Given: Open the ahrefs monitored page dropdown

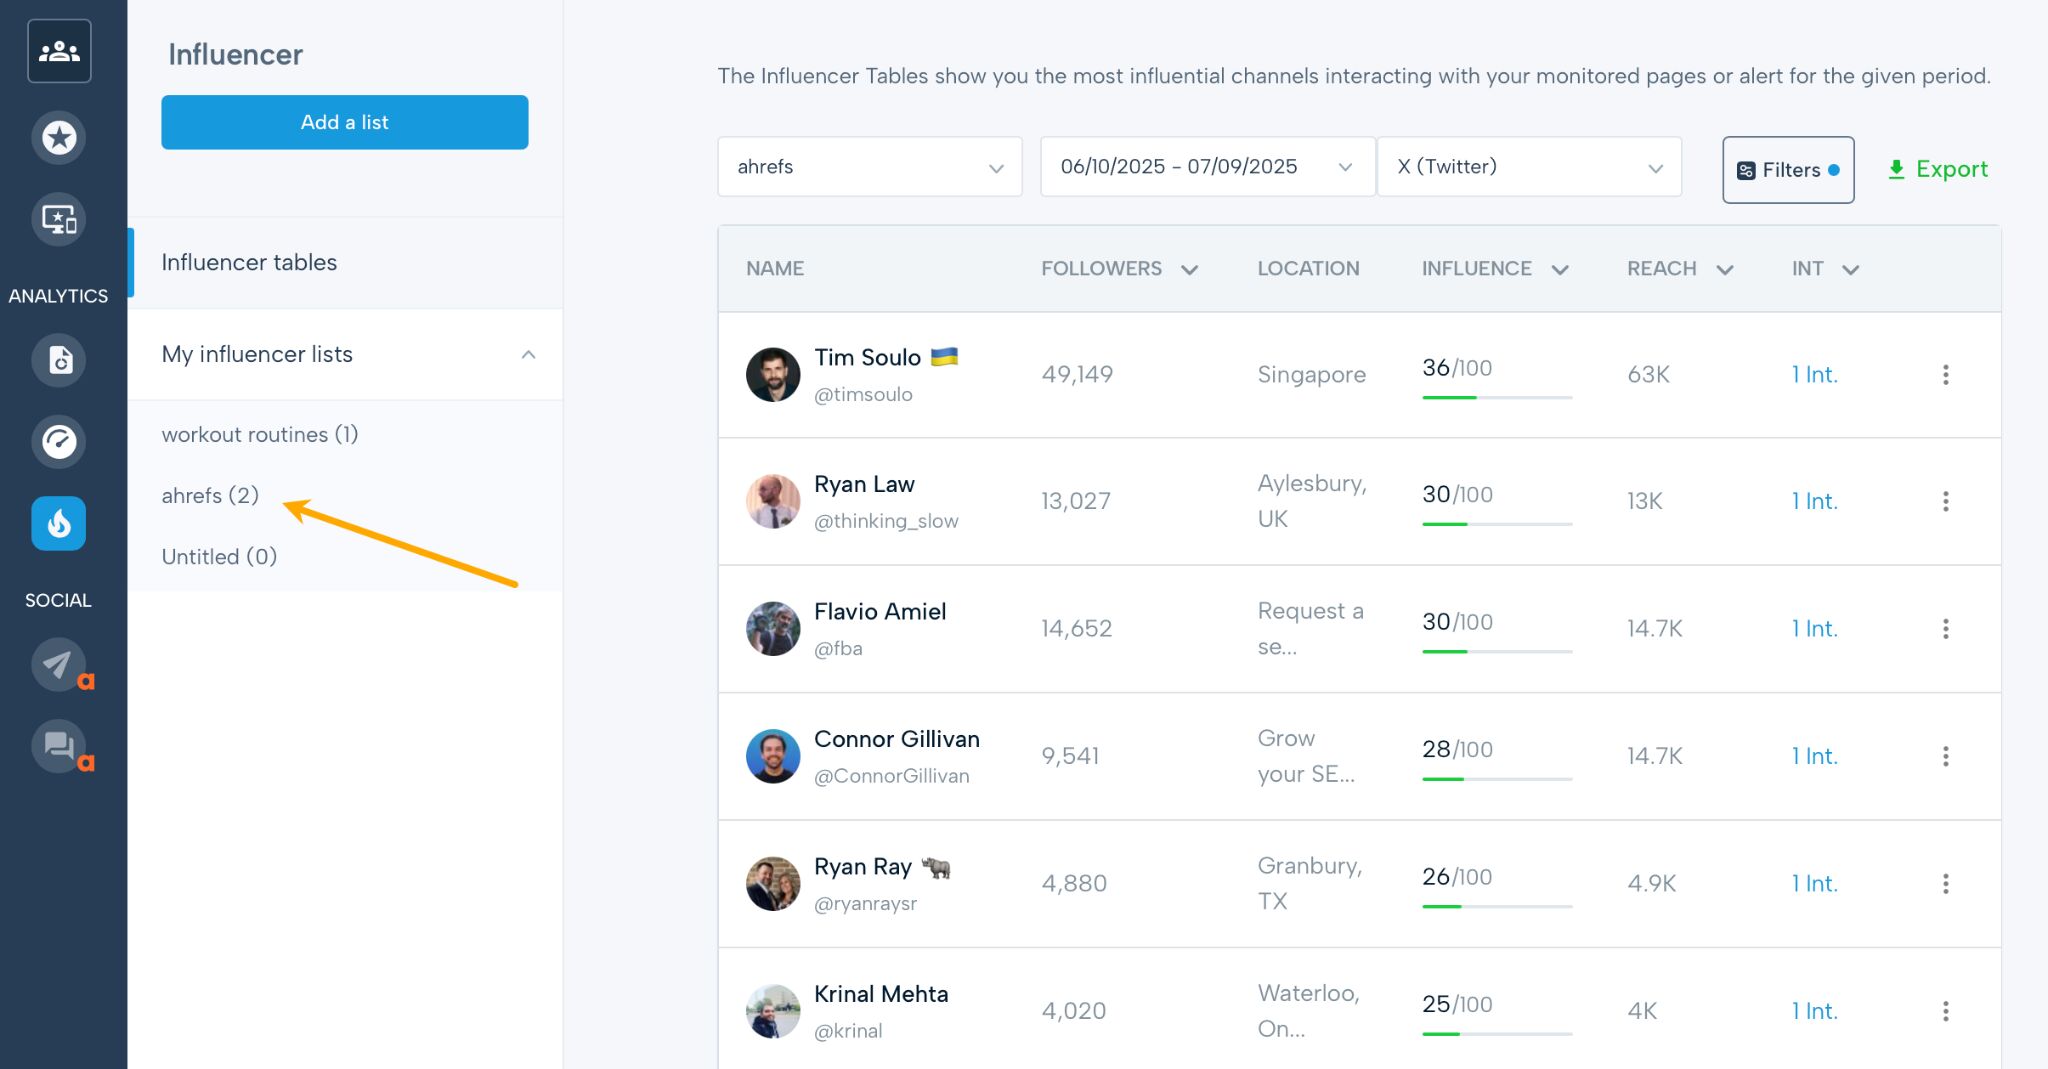Looking at the screenshot, I should (868, 167).
